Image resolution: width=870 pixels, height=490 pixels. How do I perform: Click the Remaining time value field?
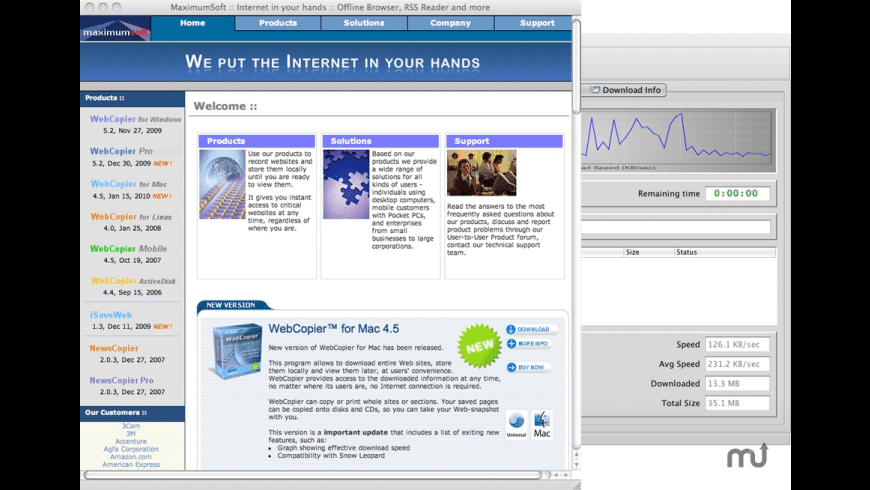click(737, 194)
